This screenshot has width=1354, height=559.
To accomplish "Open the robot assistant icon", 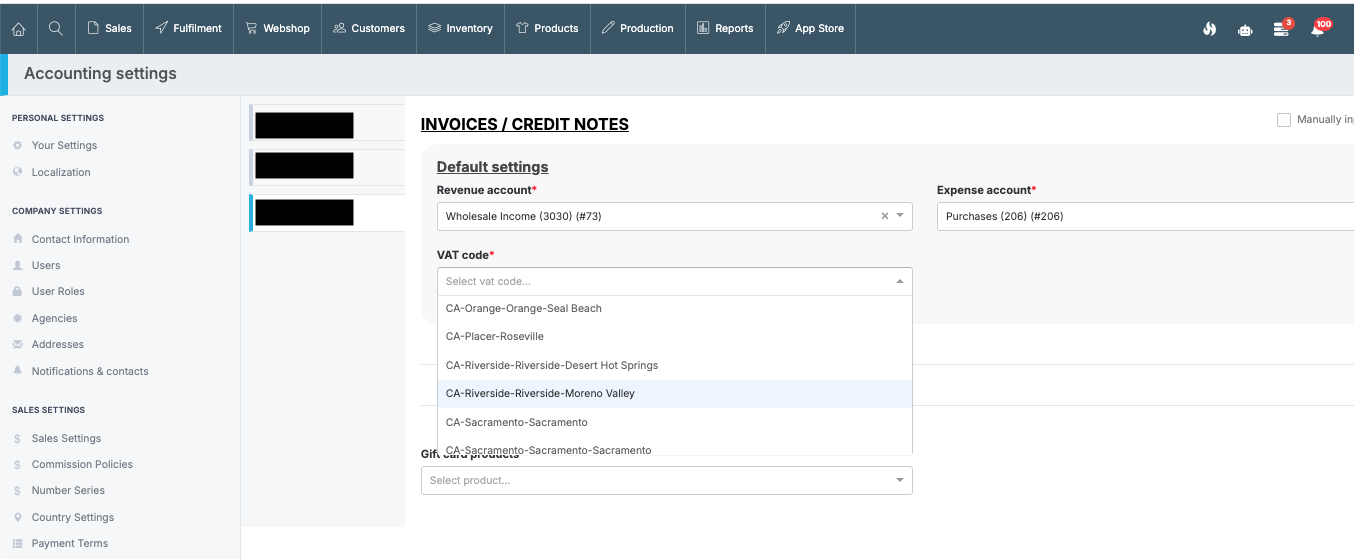I will tap(1245, 29).
